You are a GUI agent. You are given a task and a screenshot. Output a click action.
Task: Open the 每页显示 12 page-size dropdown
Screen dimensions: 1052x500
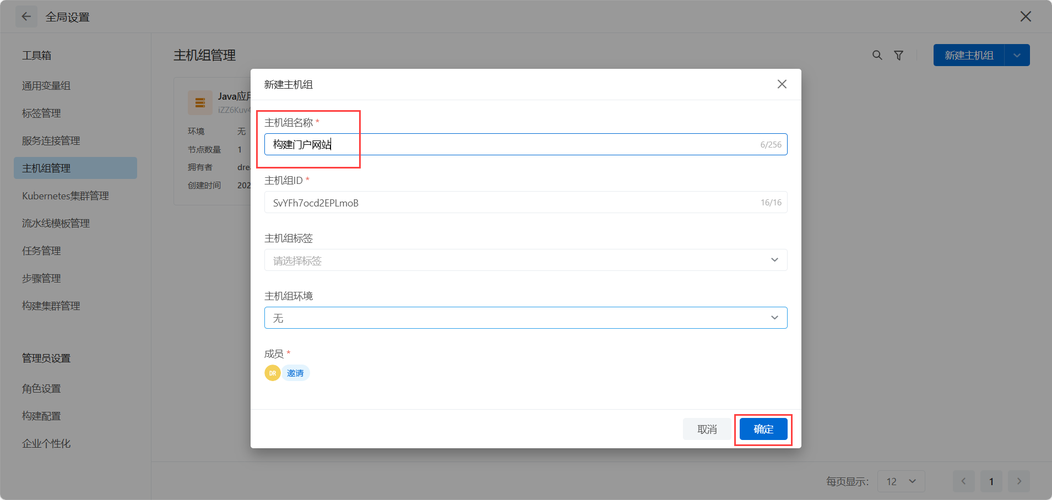click(901, 481)
